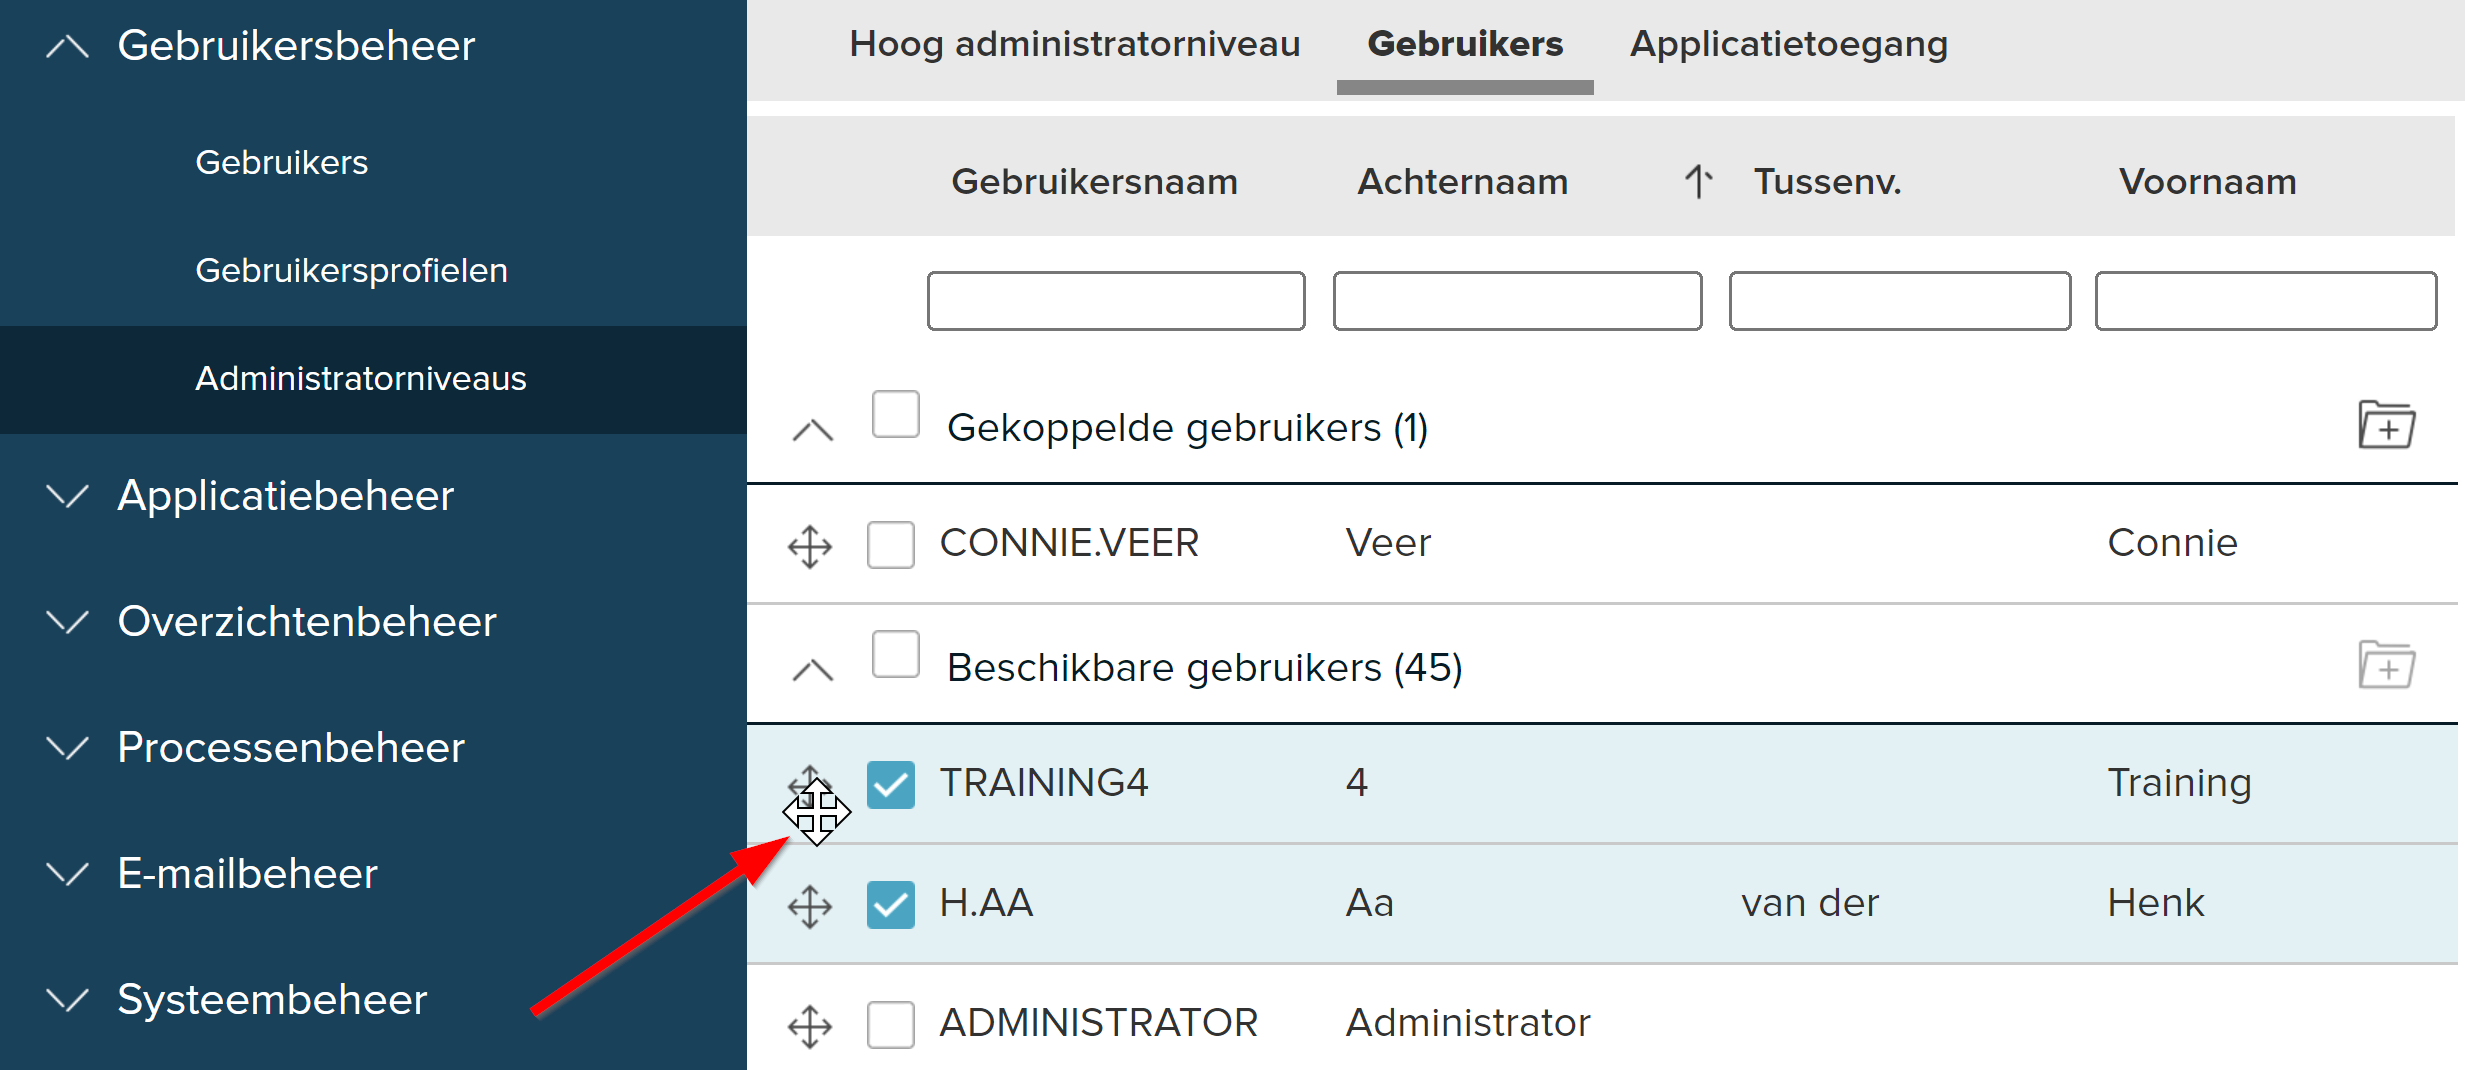Click the last name 'Aa'
The width and height of the screenshot is (2465, 1070).
(x=1370, y=903)
